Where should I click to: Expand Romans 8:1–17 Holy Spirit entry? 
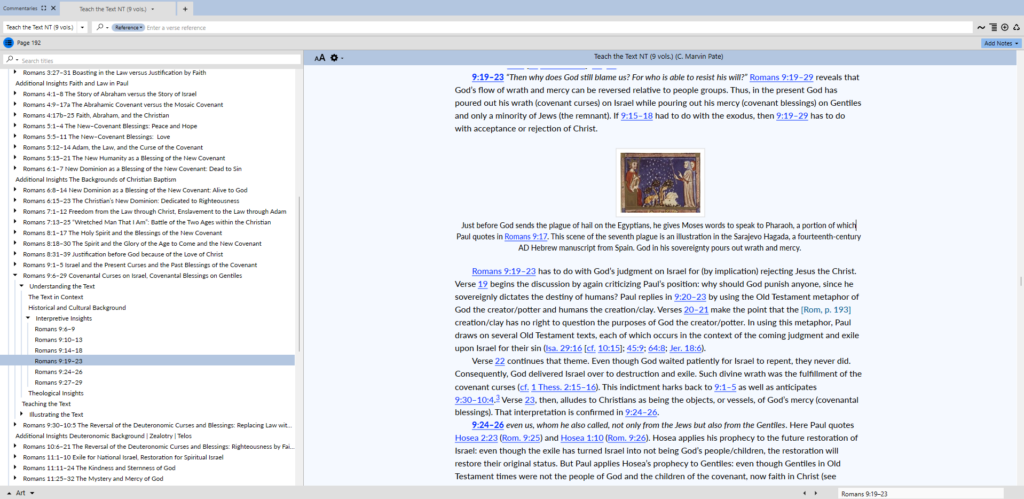click(16, 233)
